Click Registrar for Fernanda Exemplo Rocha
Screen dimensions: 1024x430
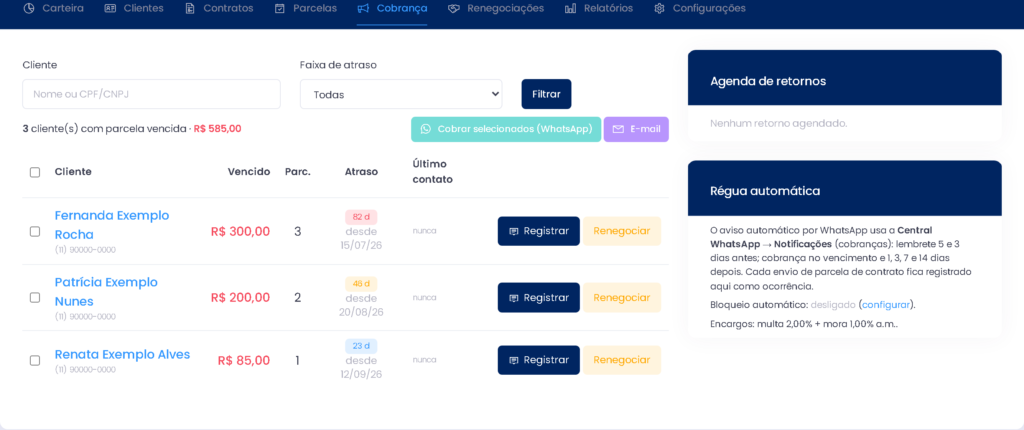click(539, 231)
